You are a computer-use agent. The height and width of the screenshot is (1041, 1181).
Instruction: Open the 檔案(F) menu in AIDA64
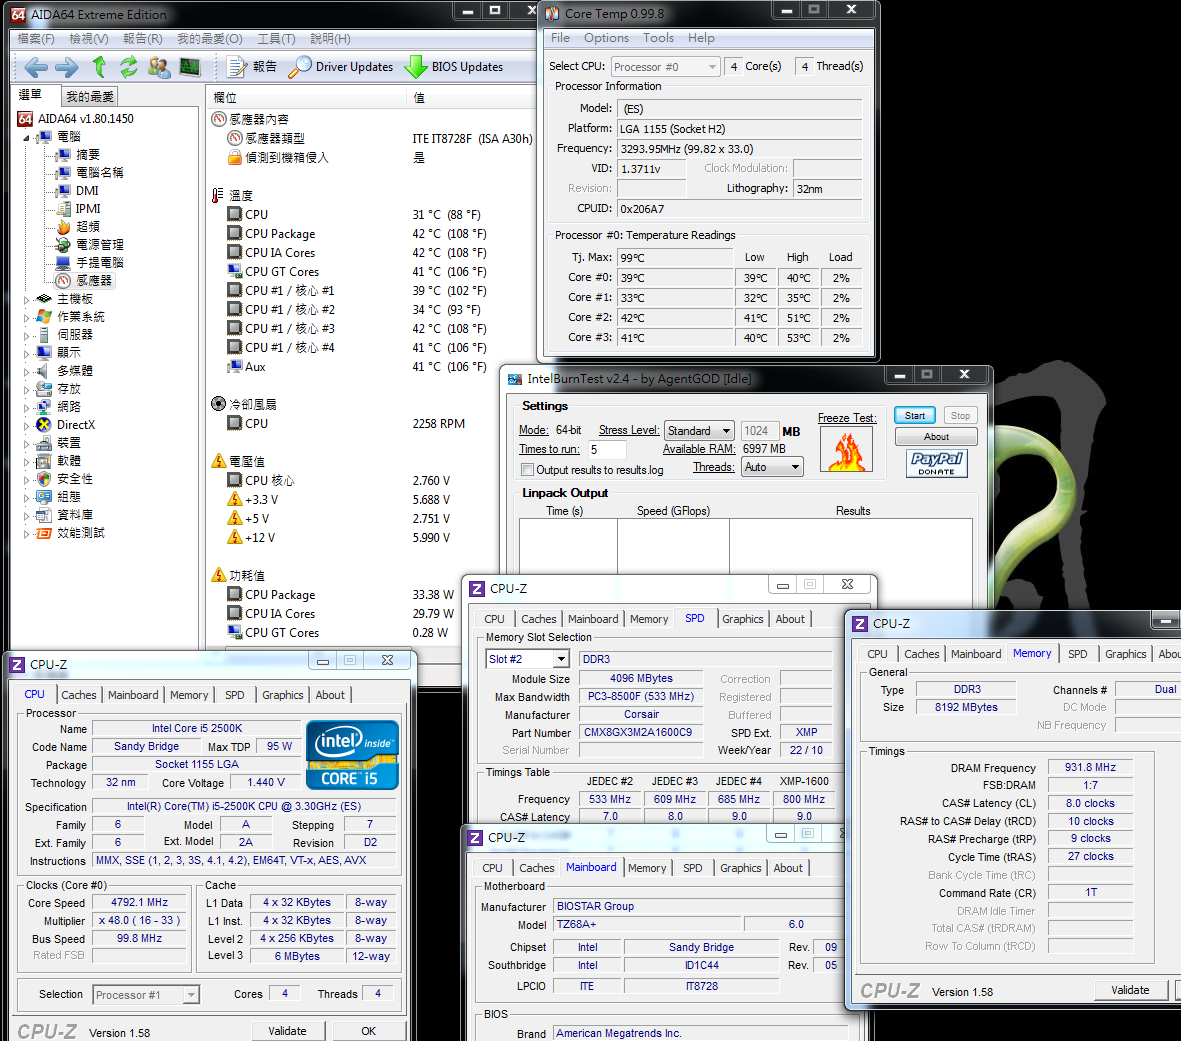tap(36, 38)
